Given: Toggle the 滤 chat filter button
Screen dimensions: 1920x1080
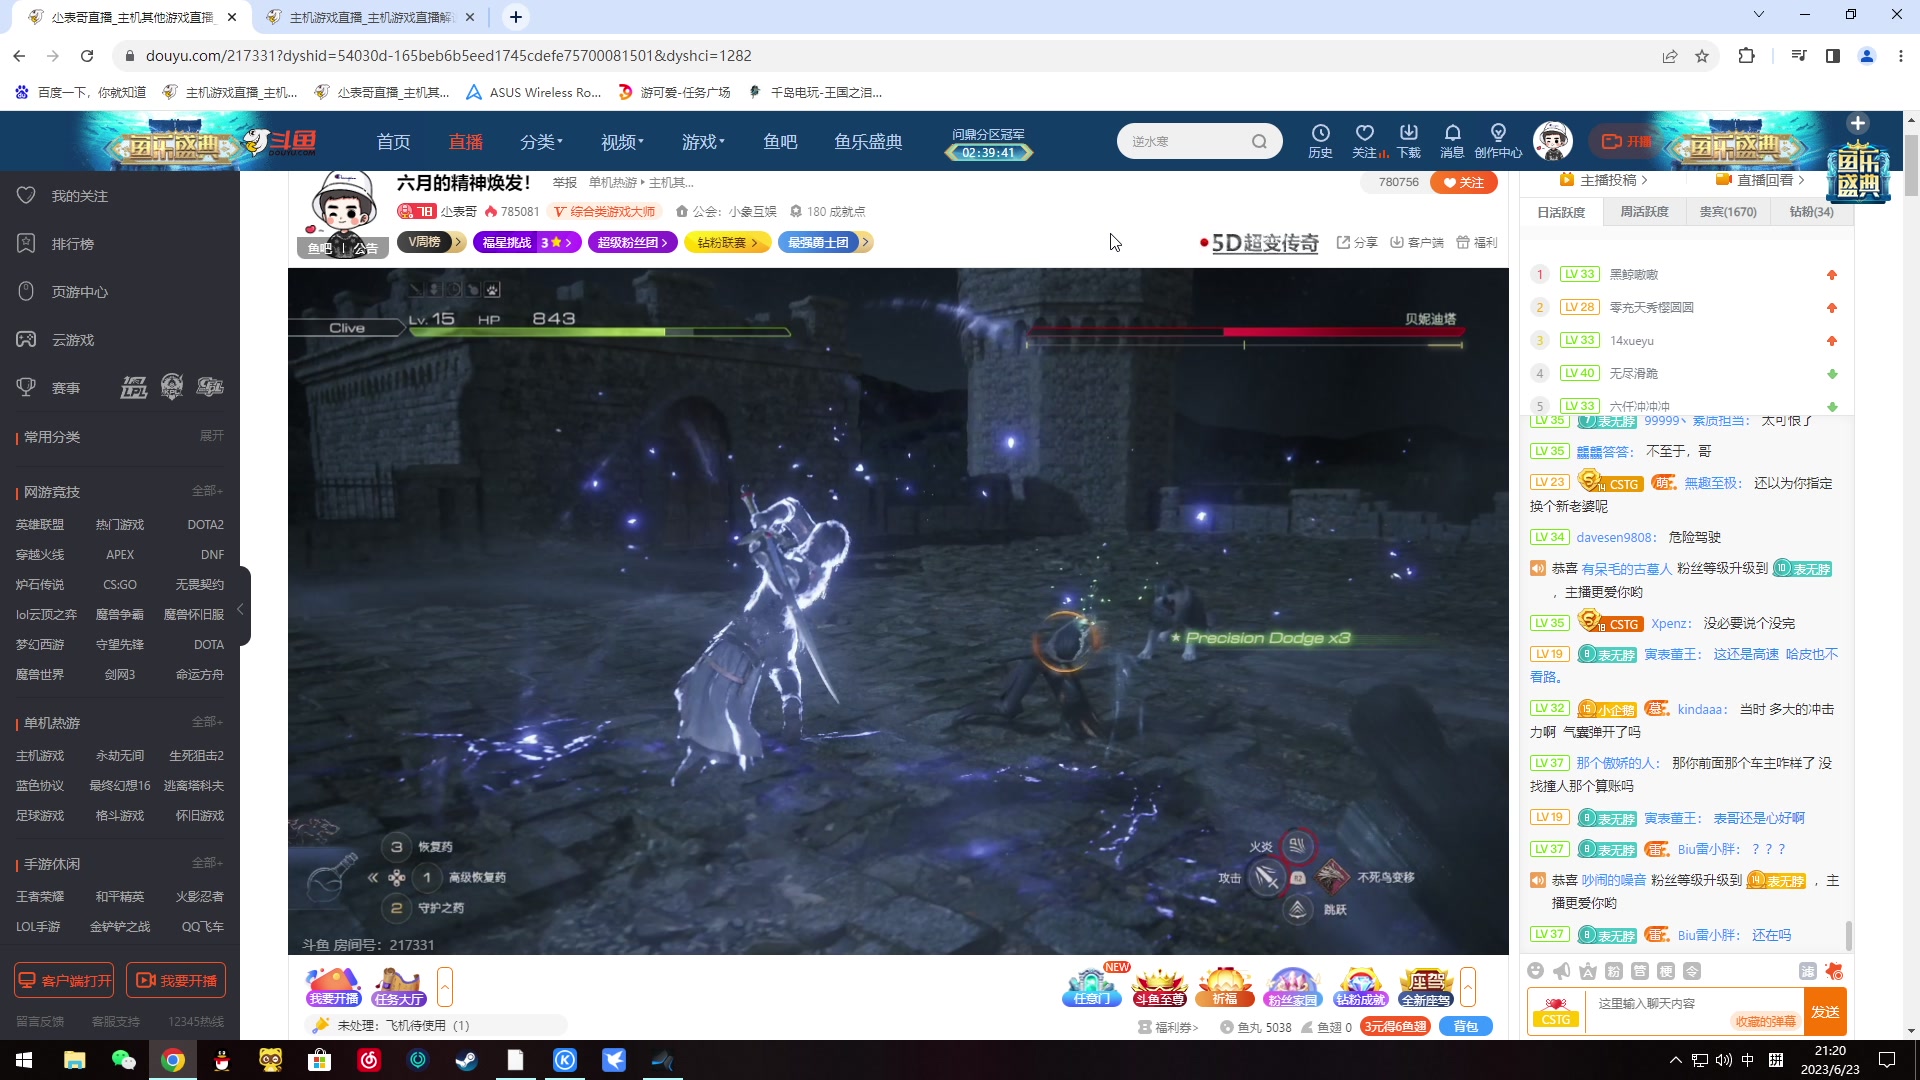Looking at the screenshot, I should (1807, 971).
